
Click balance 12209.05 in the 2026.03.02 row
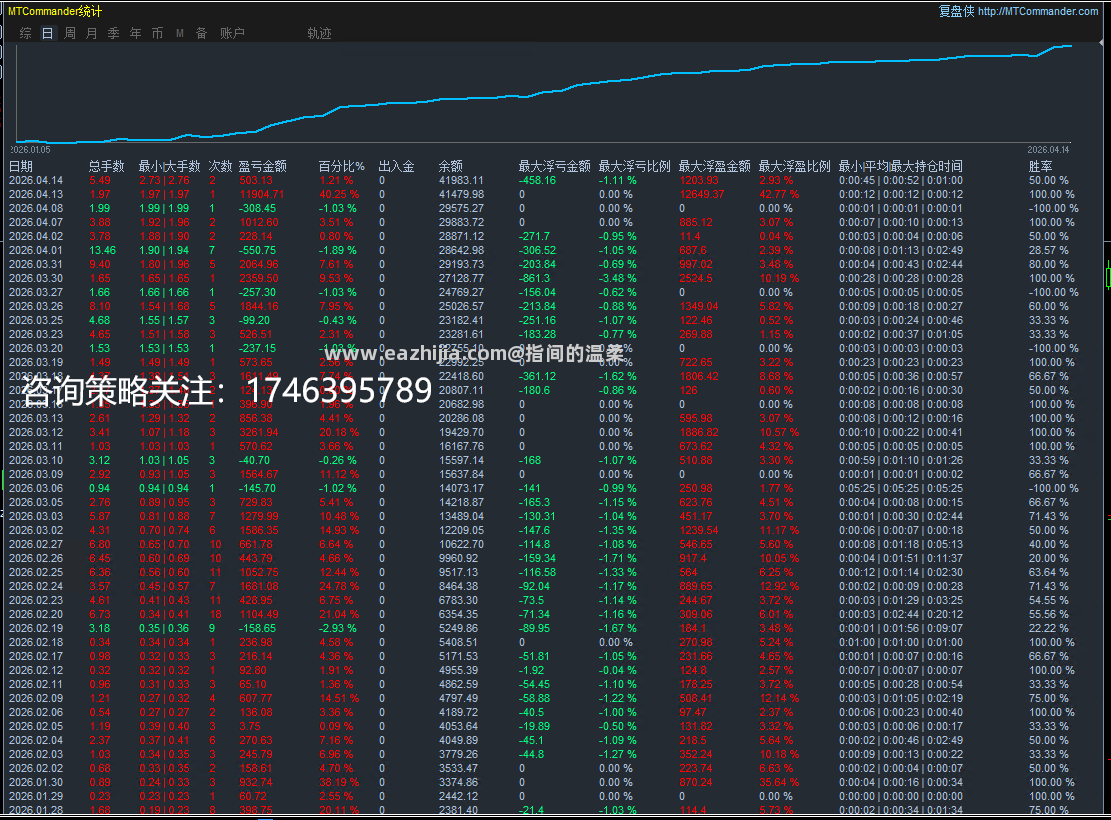tap(461, 530)
